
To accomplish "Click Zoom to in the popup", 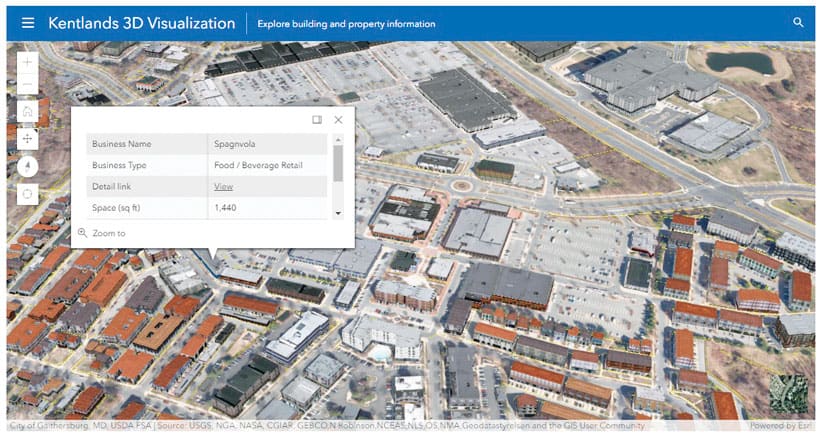I will pyautogui.click(x=102, y=233).
